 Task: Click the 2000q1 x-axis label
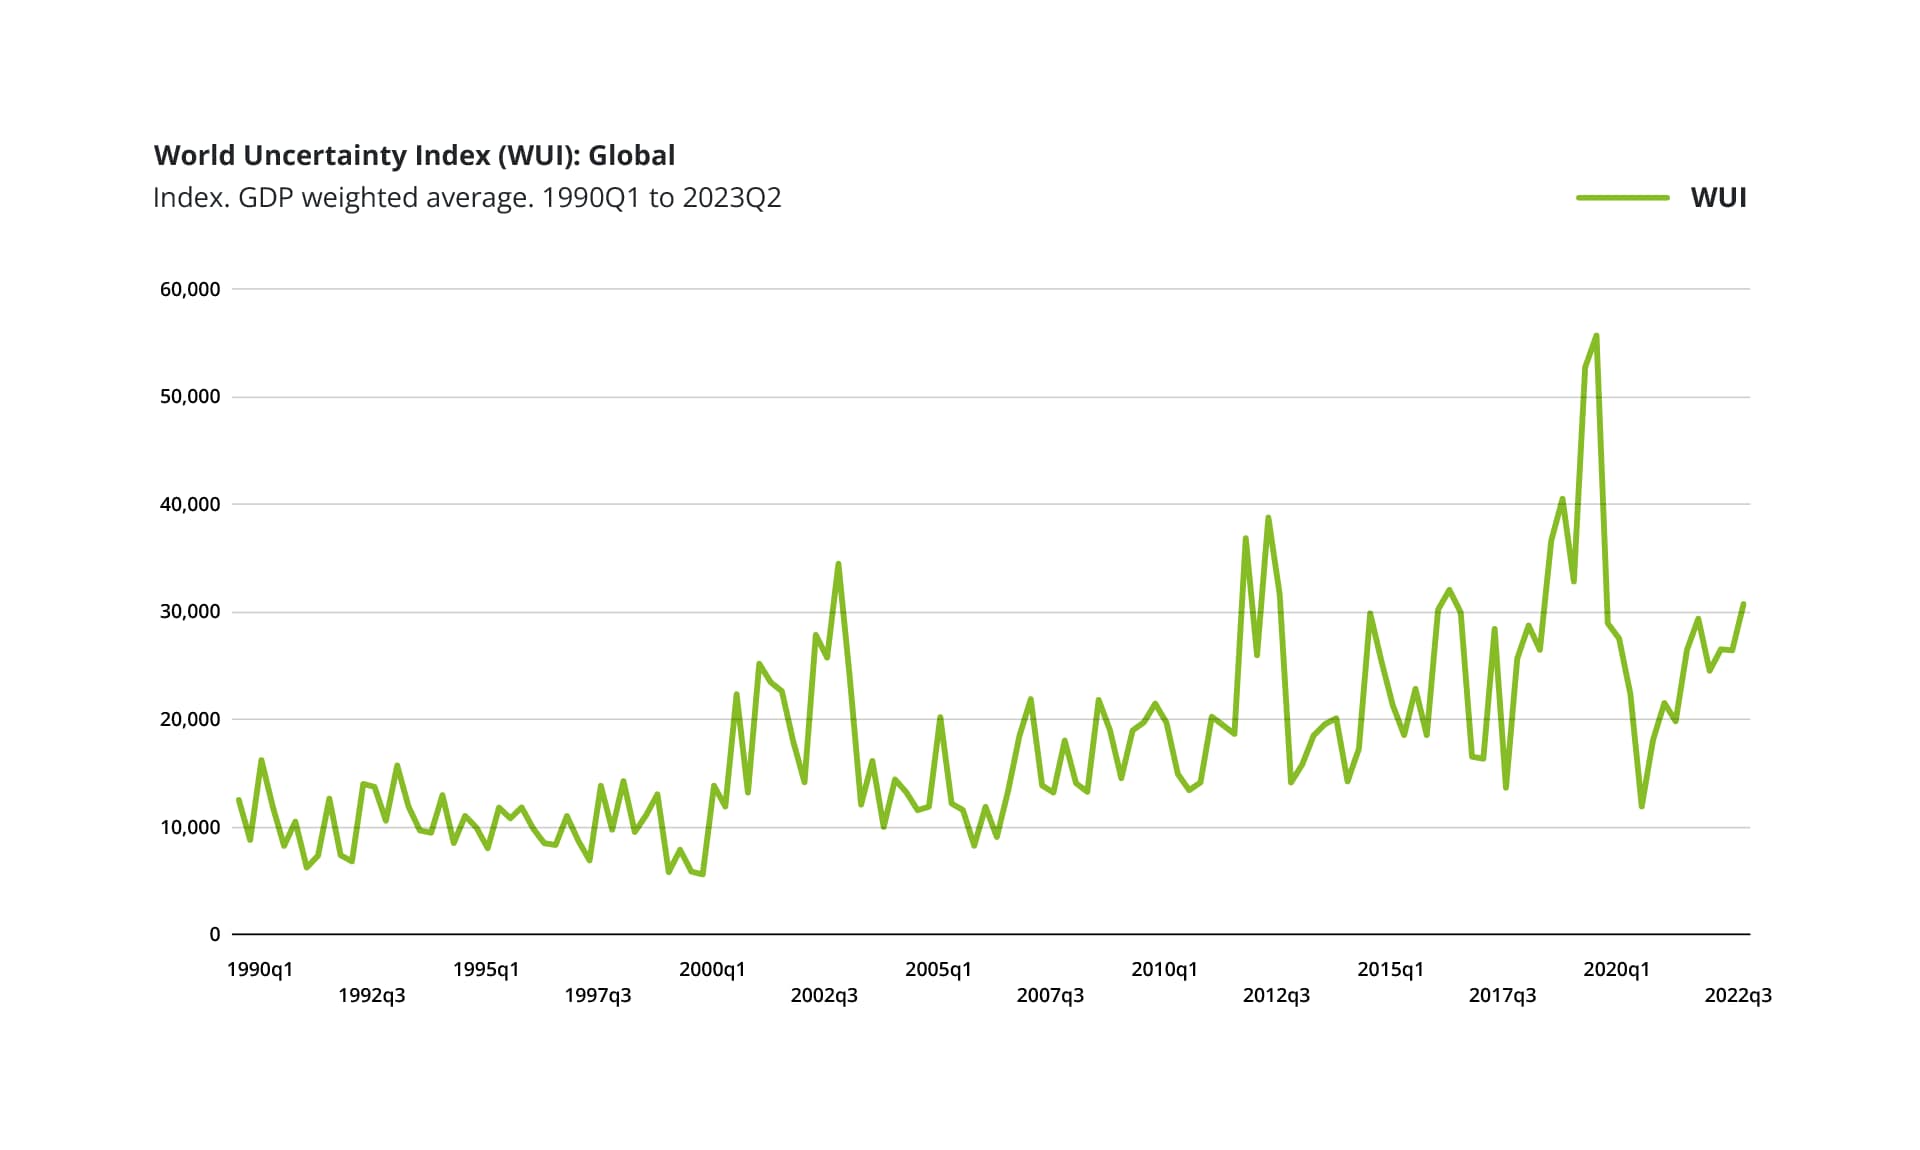coord(712,970)
